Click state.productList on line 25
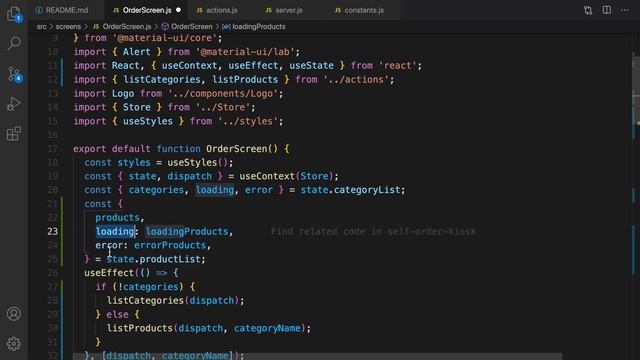The width and height of the screenshot is (640, 360). (154, 259)
